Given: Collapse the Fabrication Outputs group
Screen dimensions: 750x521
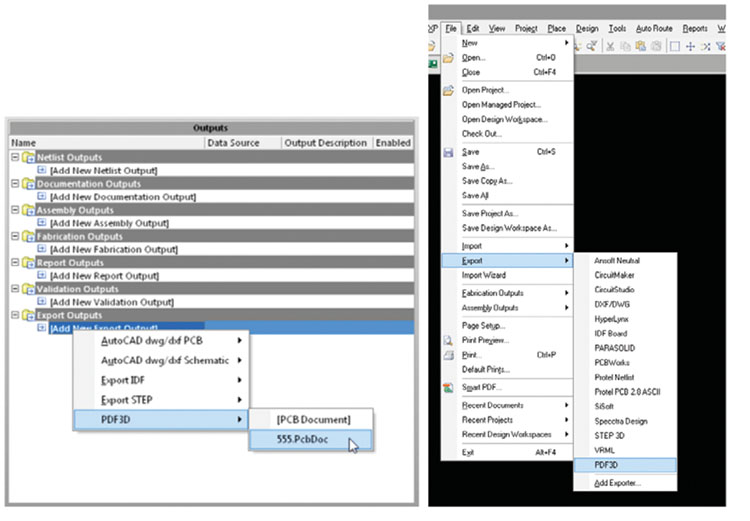Looking at the screenshot, I should 15,237.
